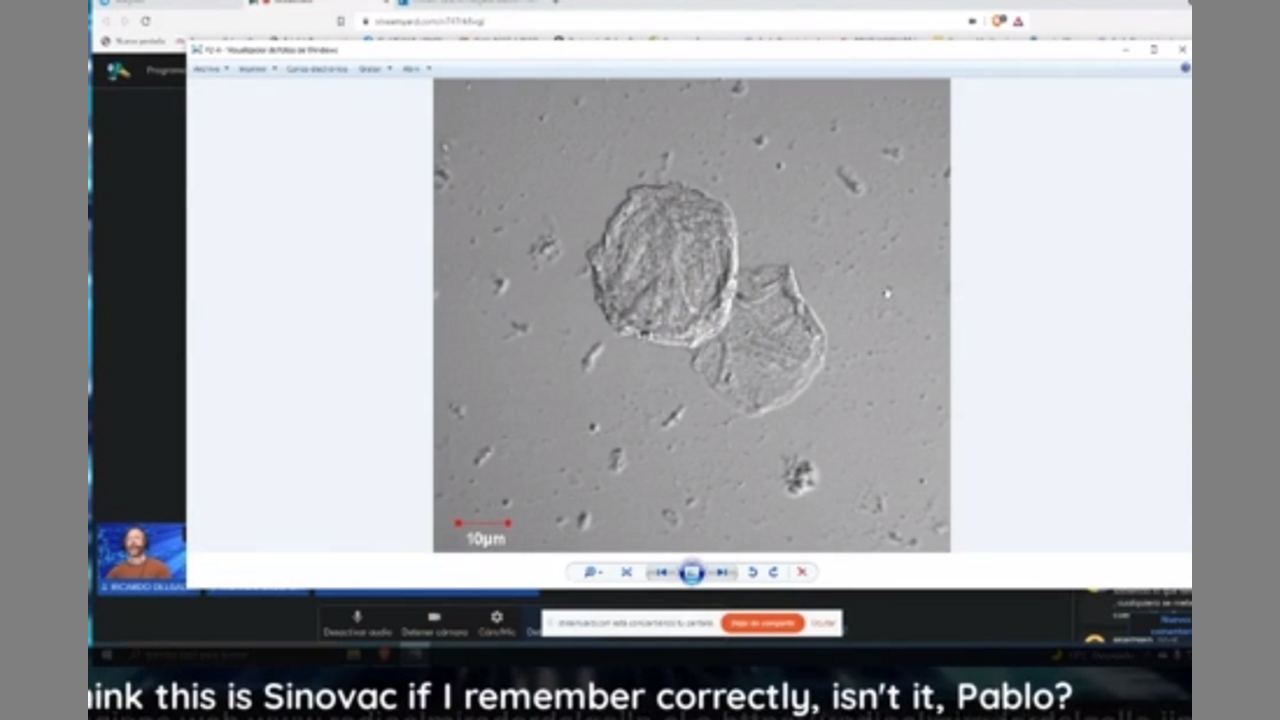Viewport: 1280px width, 720px height.
Task: Open the Archivo menu dropdown
Action: point(211,69)
